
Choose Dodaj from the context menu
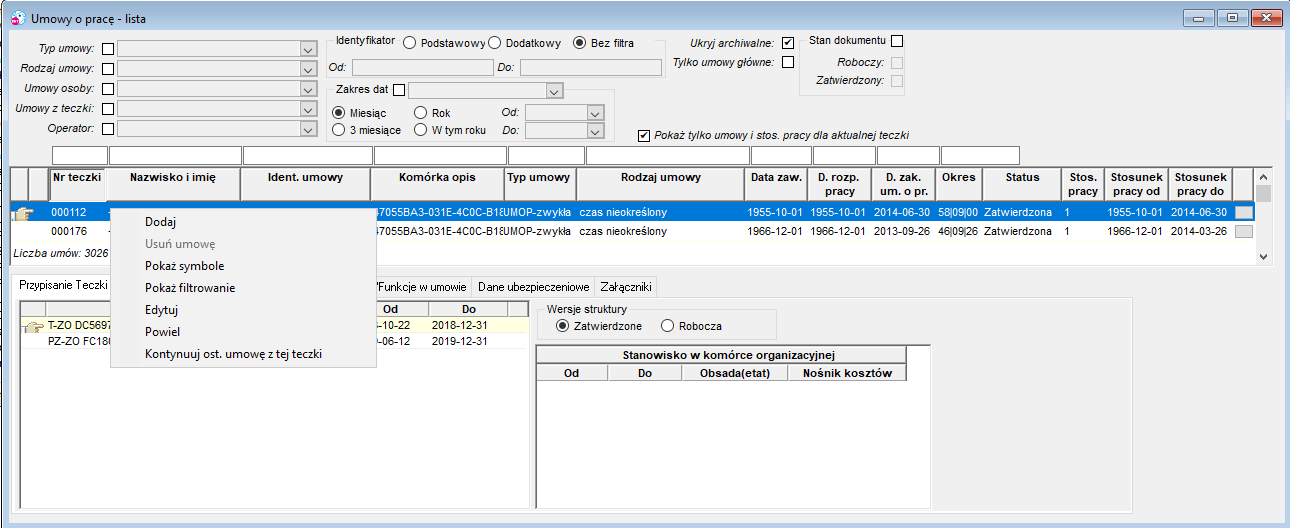(x=243, y=222)
